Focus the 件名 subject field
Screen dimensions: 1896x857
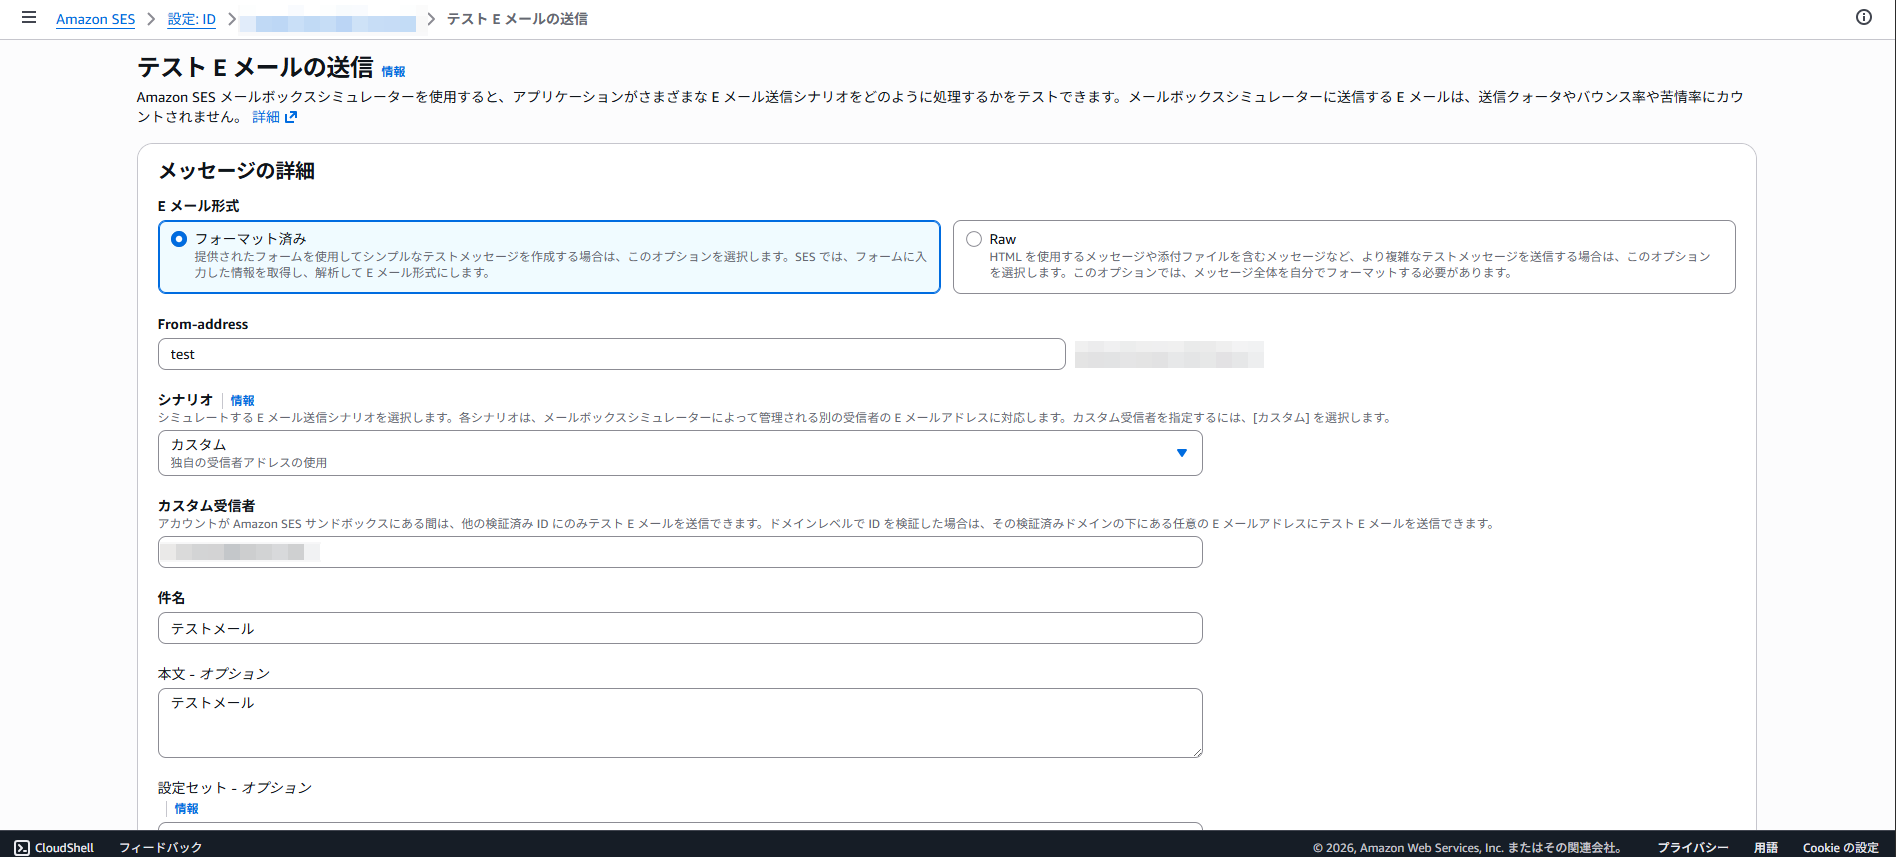point(680,628)
